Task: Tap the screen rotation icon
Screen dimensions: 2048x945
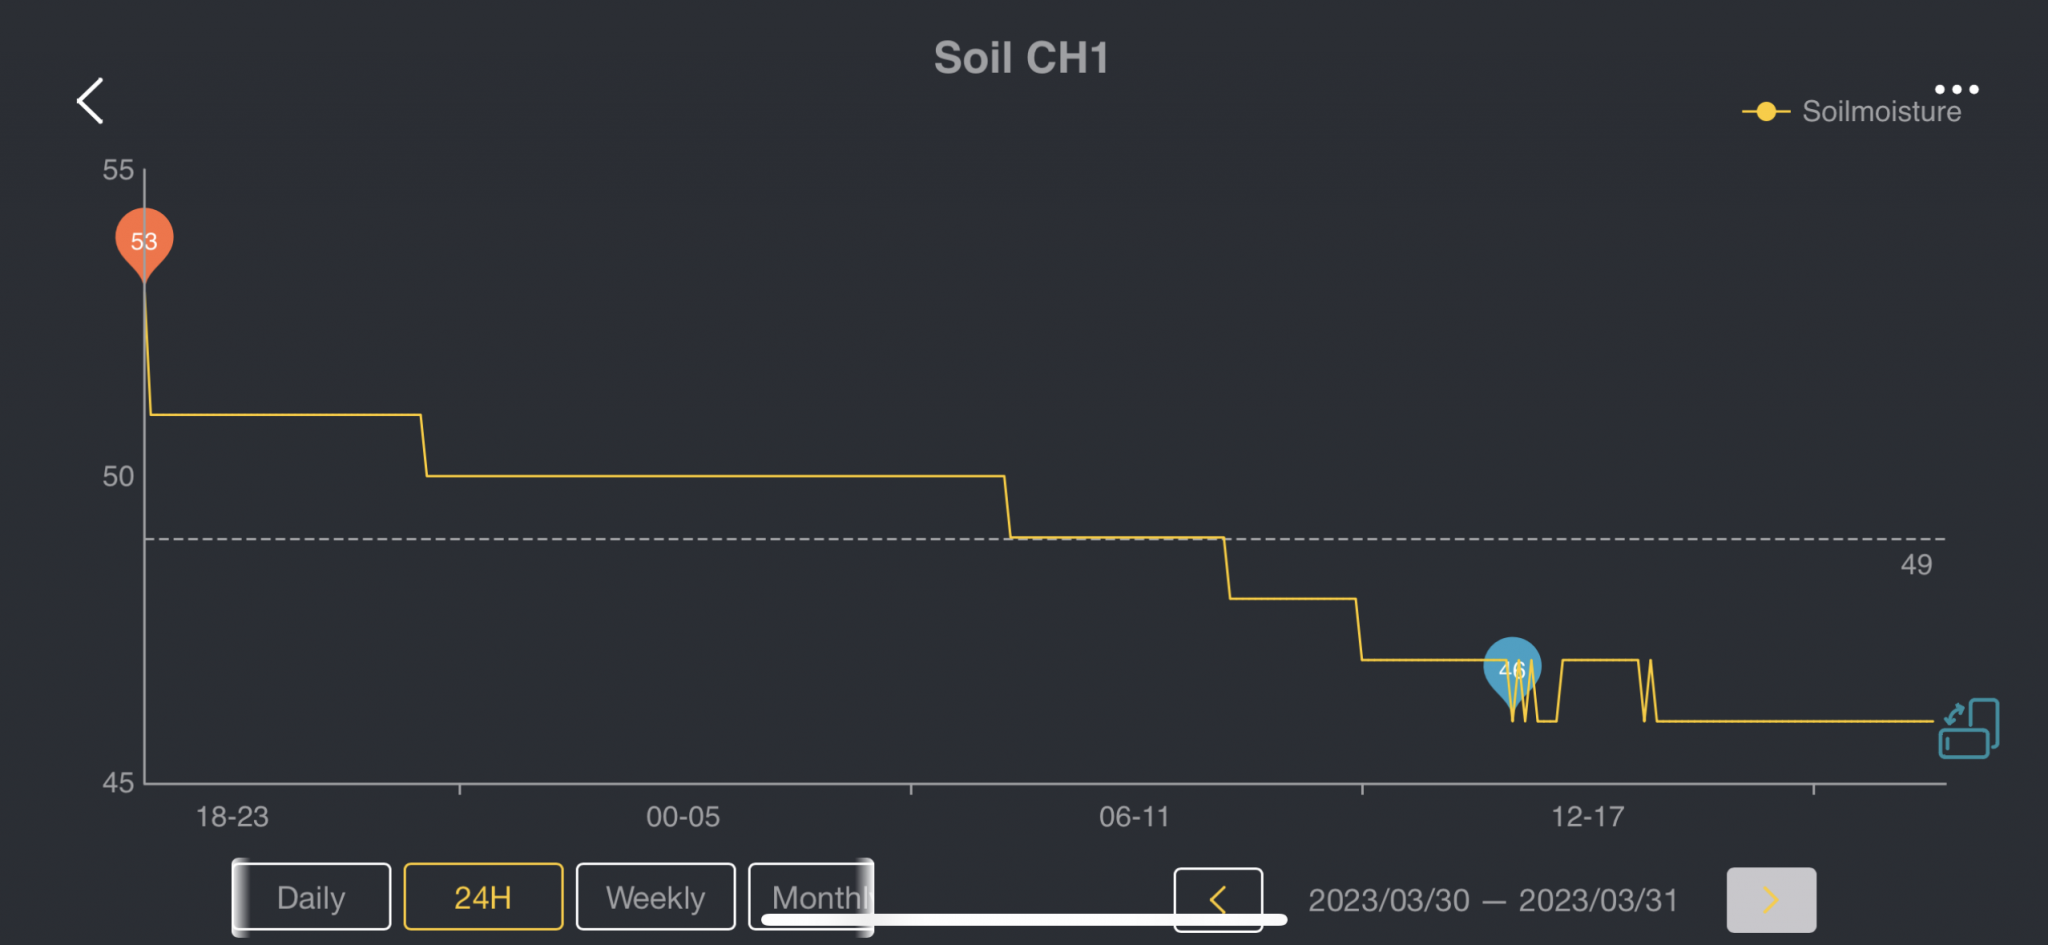Action: pyautogui.click(x=1968, y=728)
